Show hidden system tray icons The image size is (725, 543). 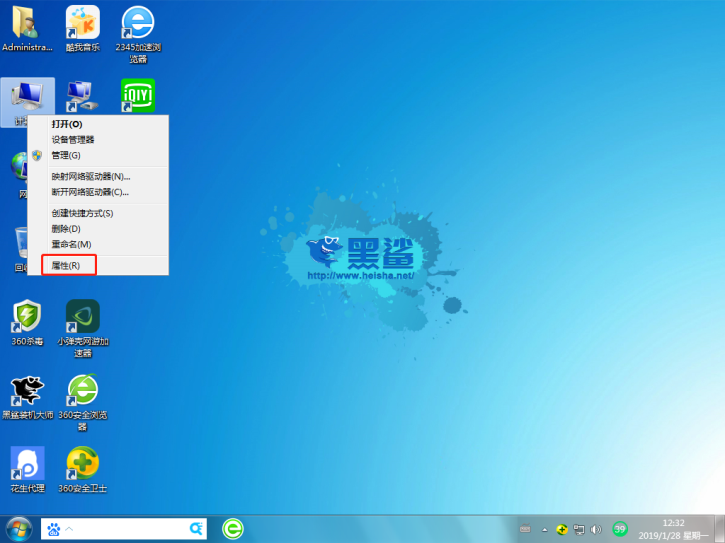click(545, 529)
